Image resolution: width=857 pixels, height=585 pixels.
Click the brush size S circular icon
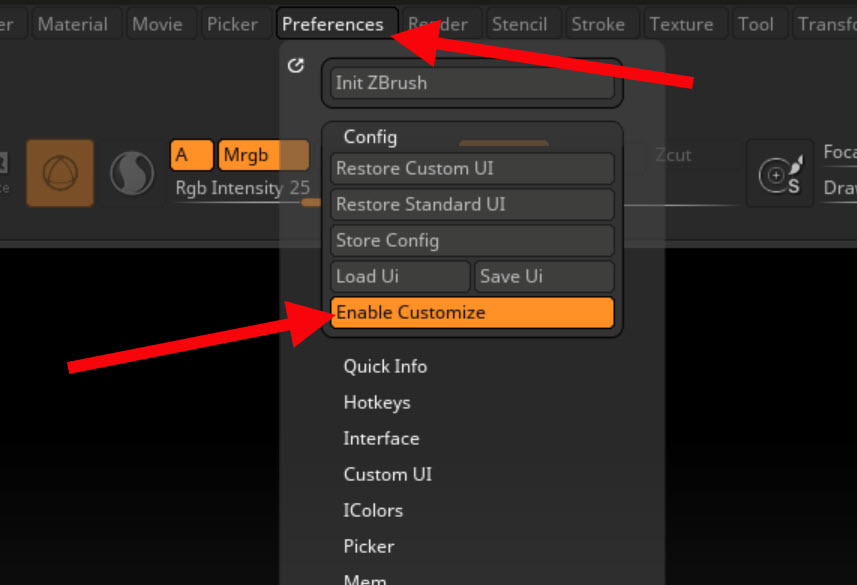(780, 173)
